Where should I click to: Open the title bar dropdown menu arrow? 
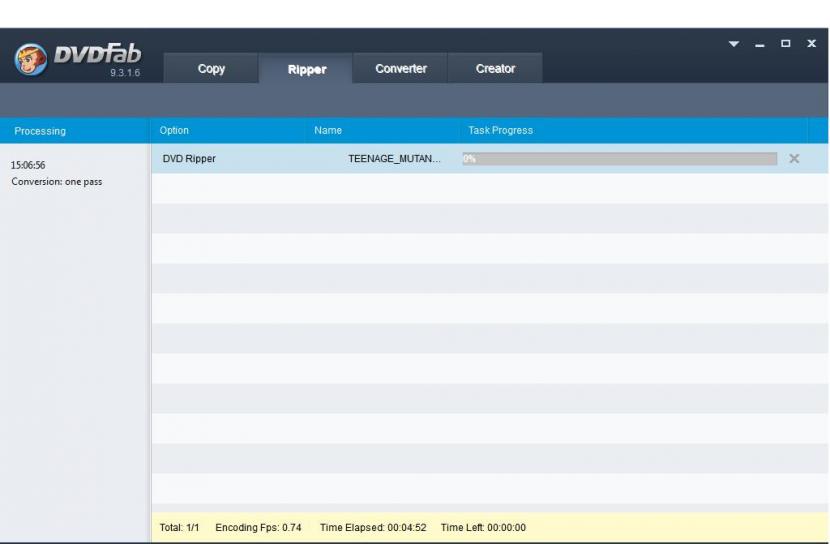(734, 44)
